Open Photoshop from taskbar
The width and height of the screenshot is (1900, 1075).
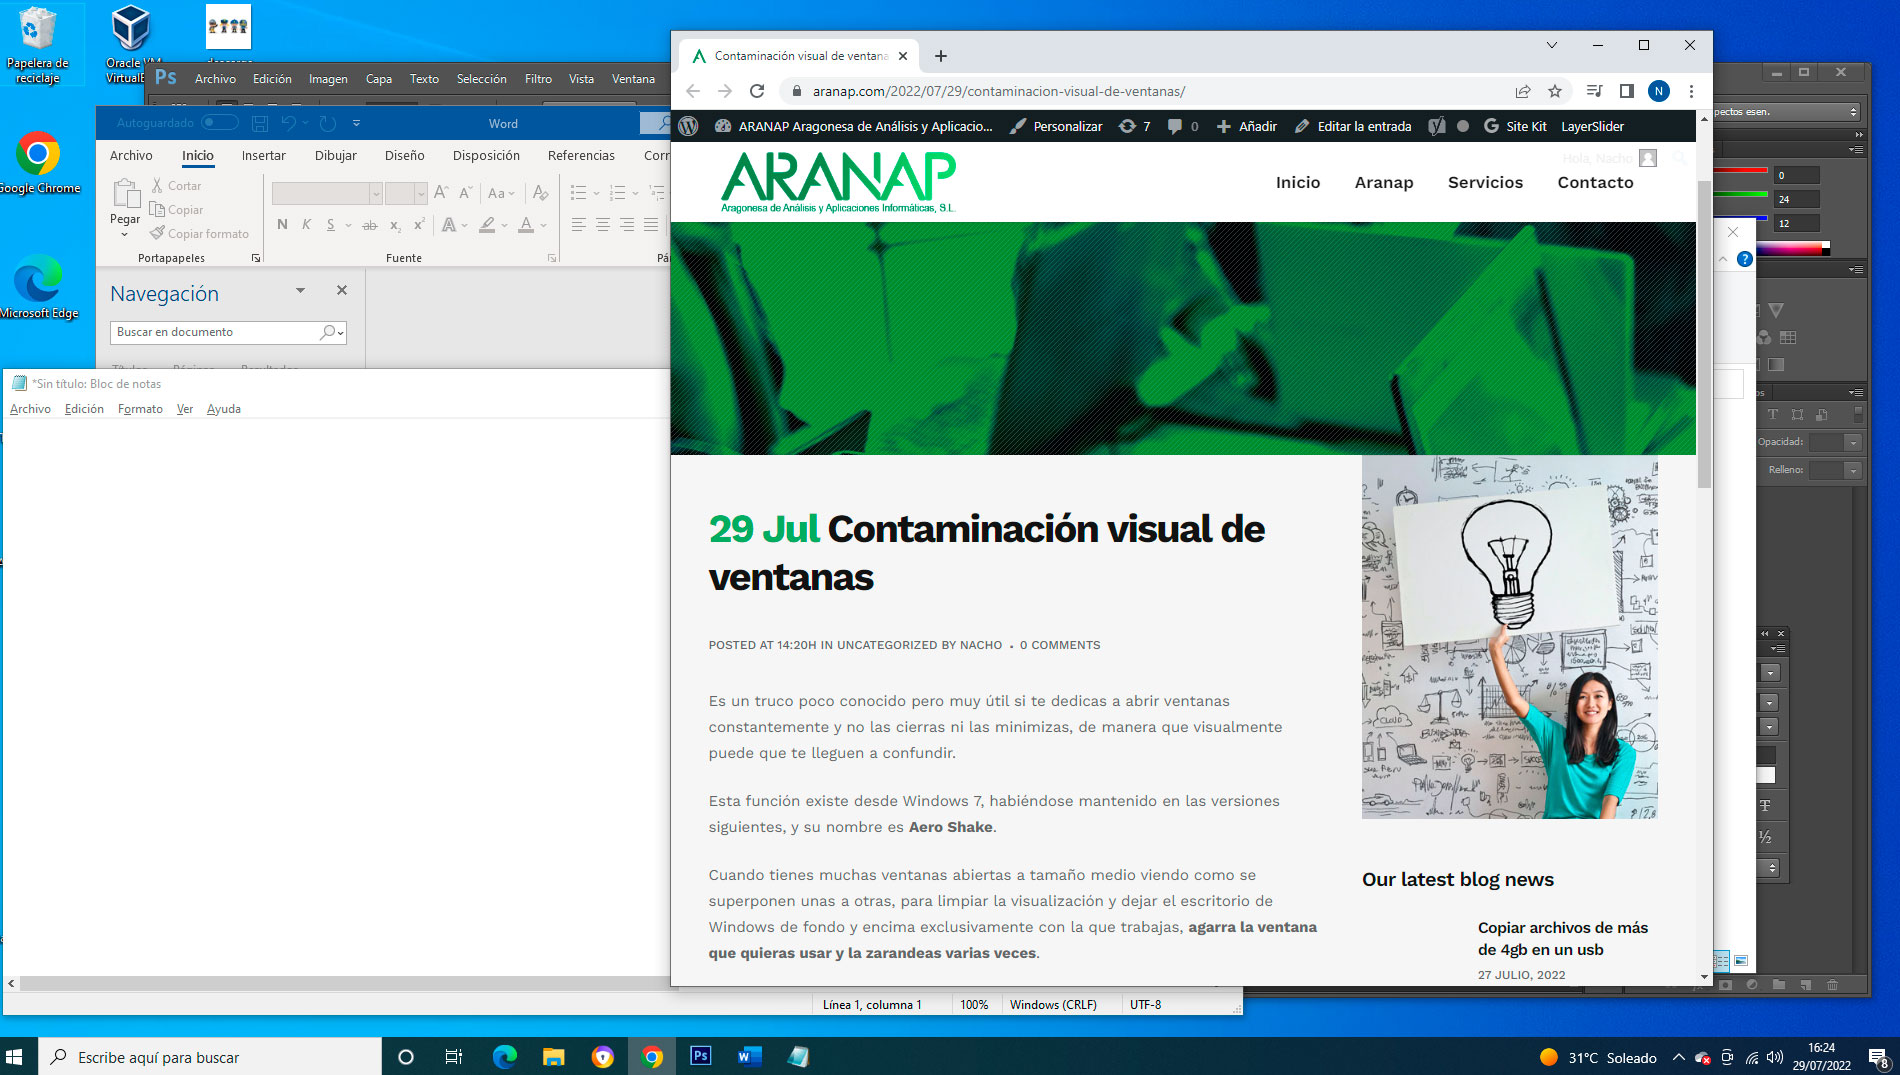tap(701, 1056)
